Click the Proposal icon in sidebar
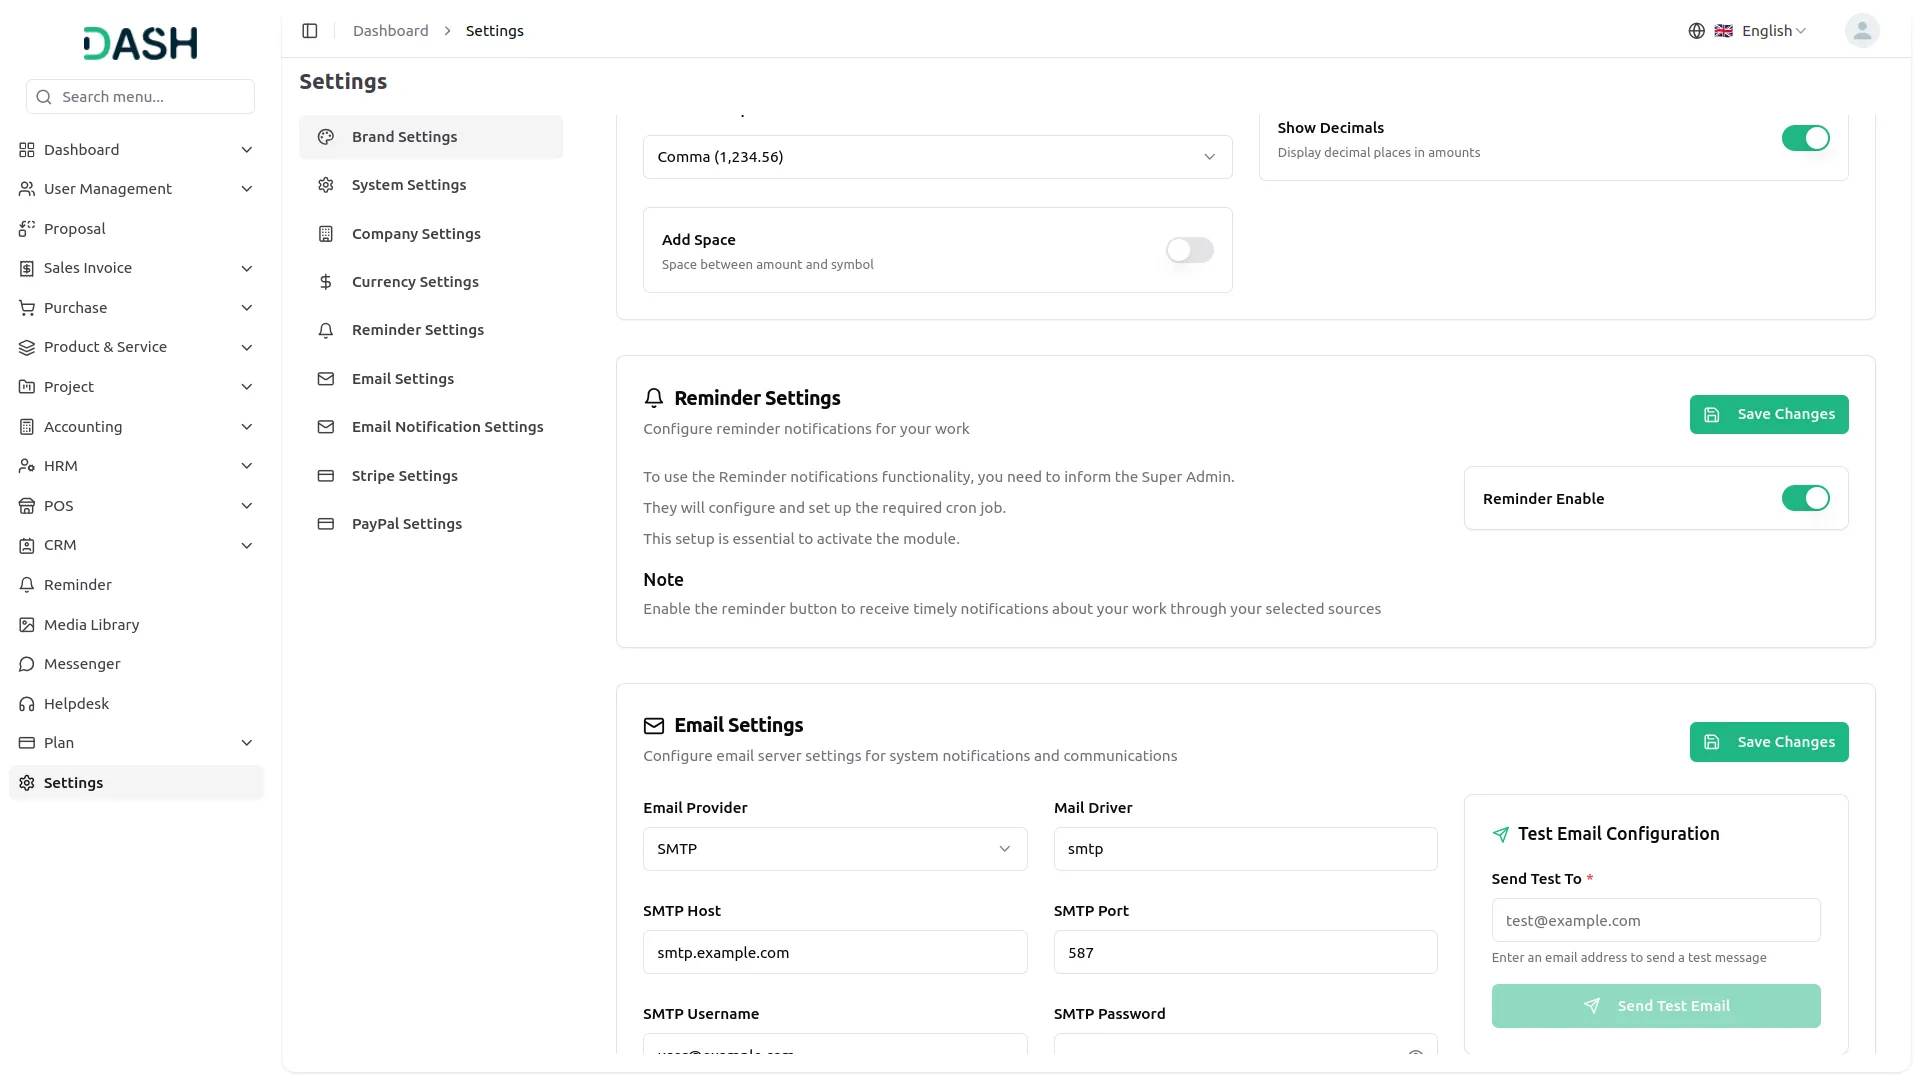 tap(27, 229)
